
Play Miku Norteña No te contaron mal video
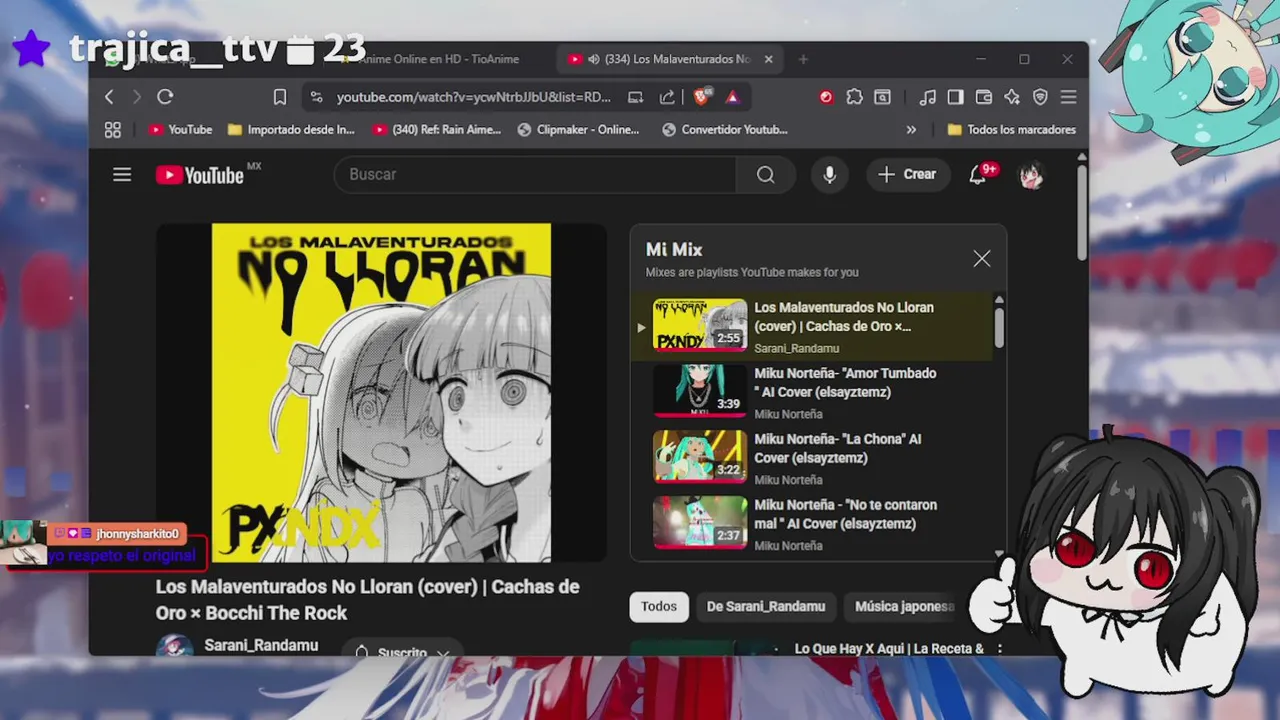click(813, 525)
